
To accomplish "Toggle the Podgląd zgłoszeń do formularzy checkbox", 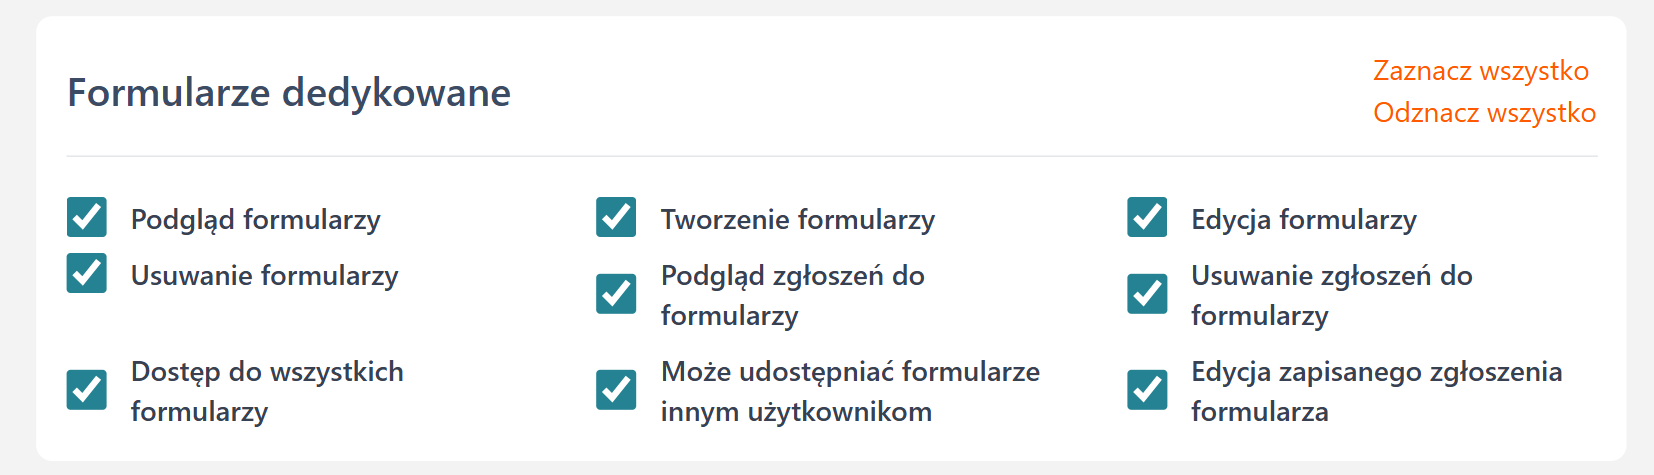I will pos(616,294).
